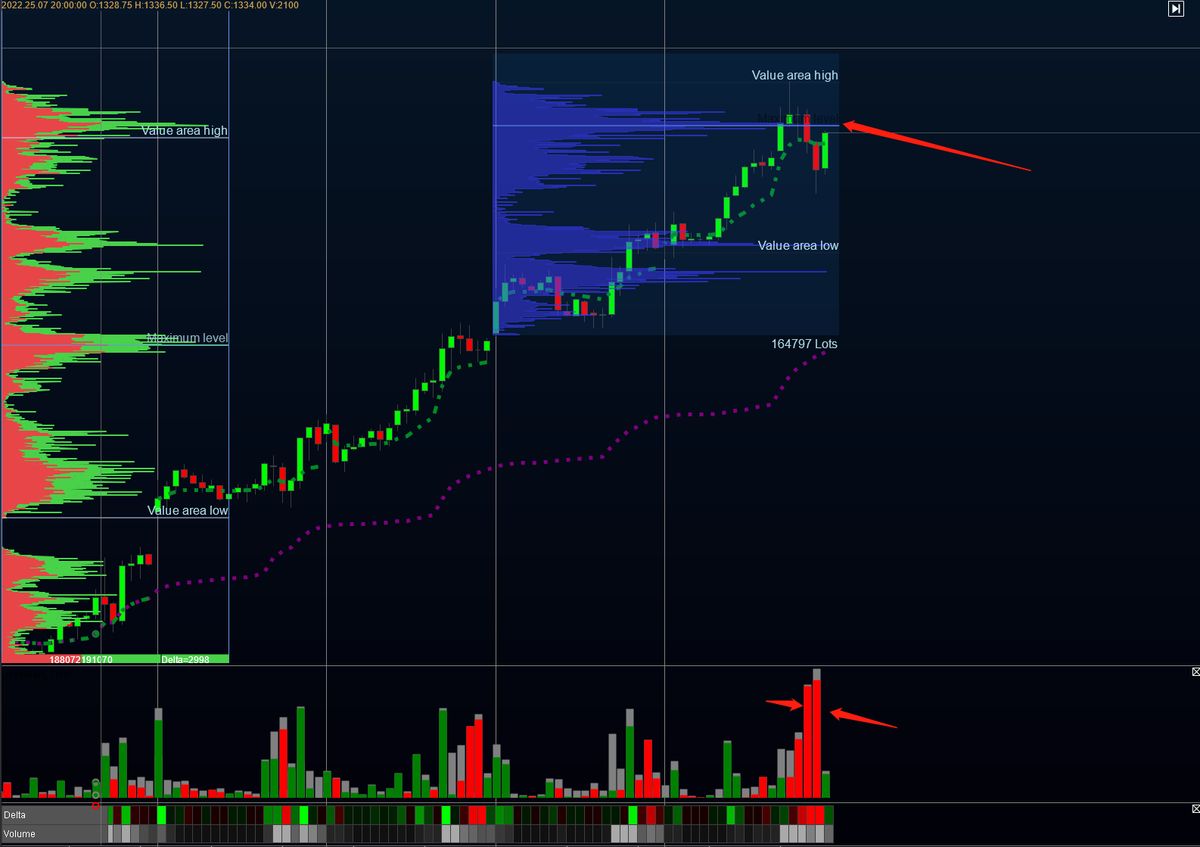Select 'Value area high' label in blue profile box
This screenshot has width=1200, height=847.
pyautogui.click(x=795, y=75)
